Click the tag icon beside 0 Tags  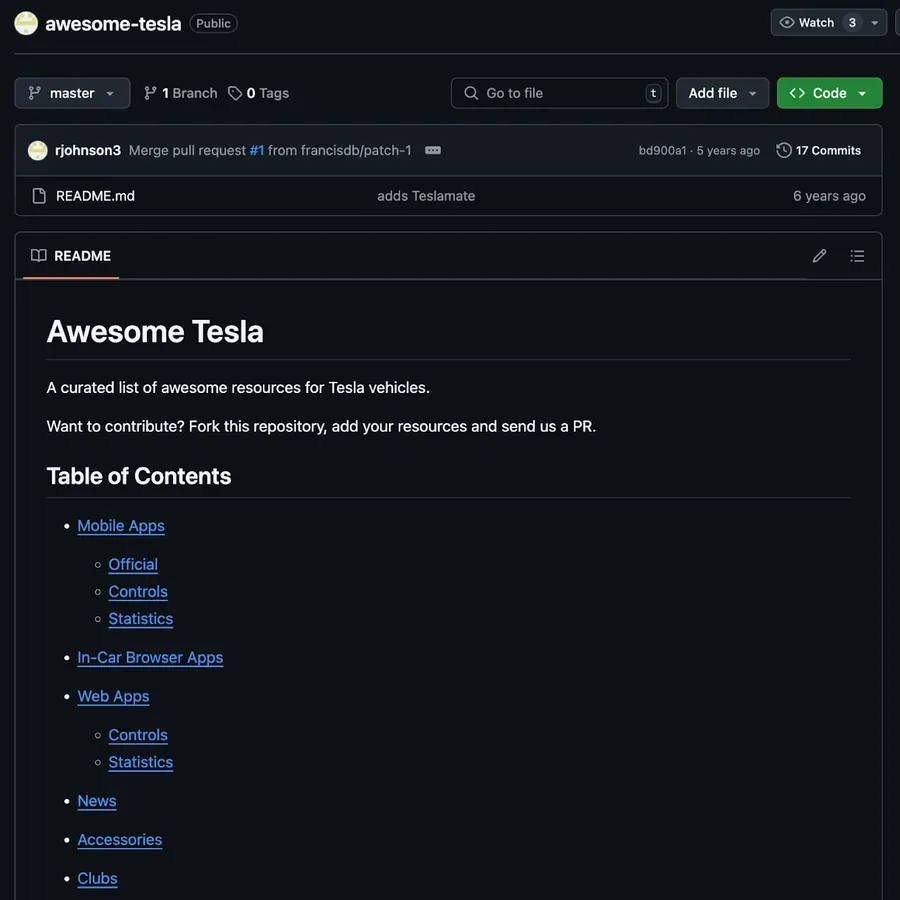pyautogui.click(x=235, y=93)
